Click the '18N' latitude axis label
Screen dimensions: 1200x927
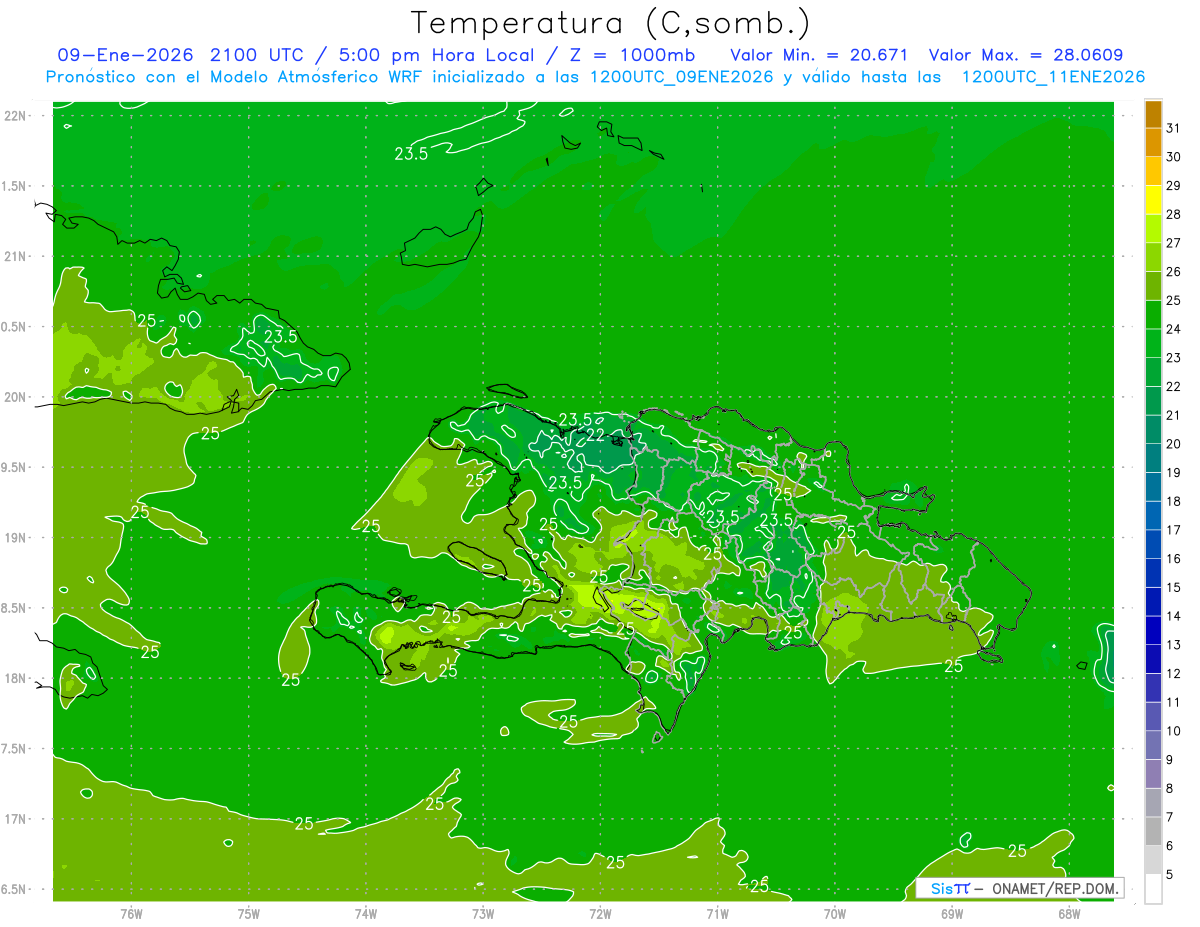pyautogui.click(x=16, y=679)
